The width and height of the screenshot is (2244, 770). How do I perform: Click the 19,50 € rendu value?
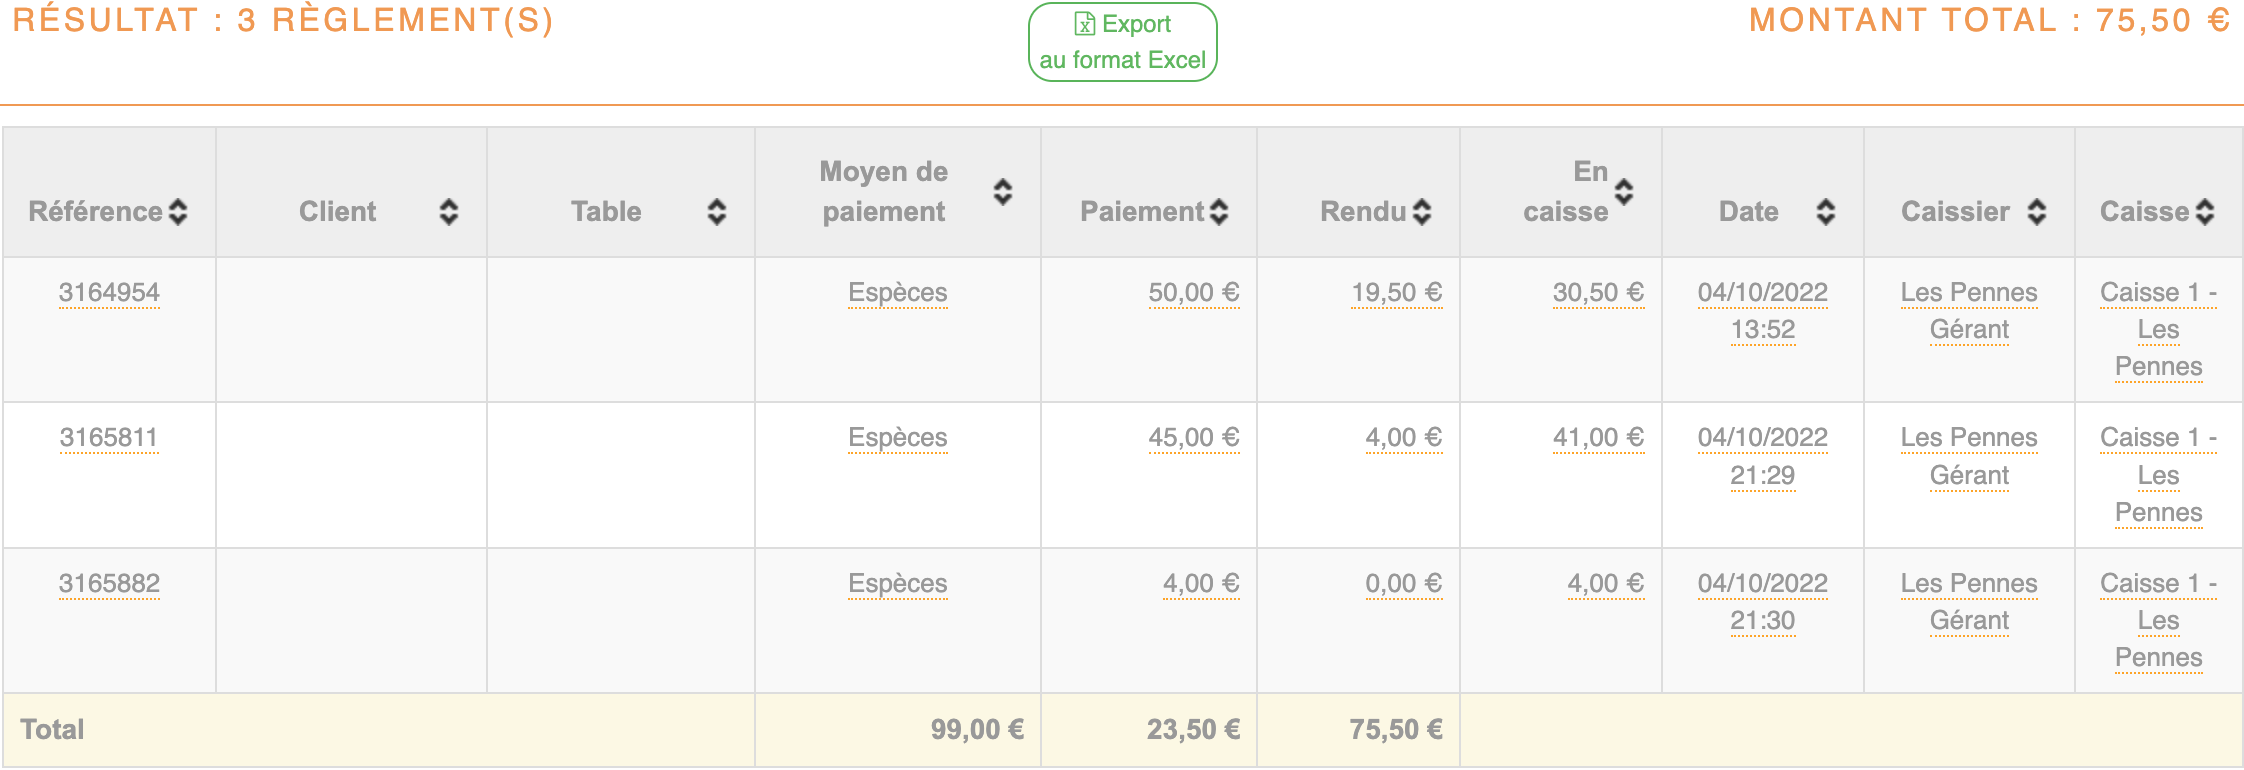(1396, 293)
